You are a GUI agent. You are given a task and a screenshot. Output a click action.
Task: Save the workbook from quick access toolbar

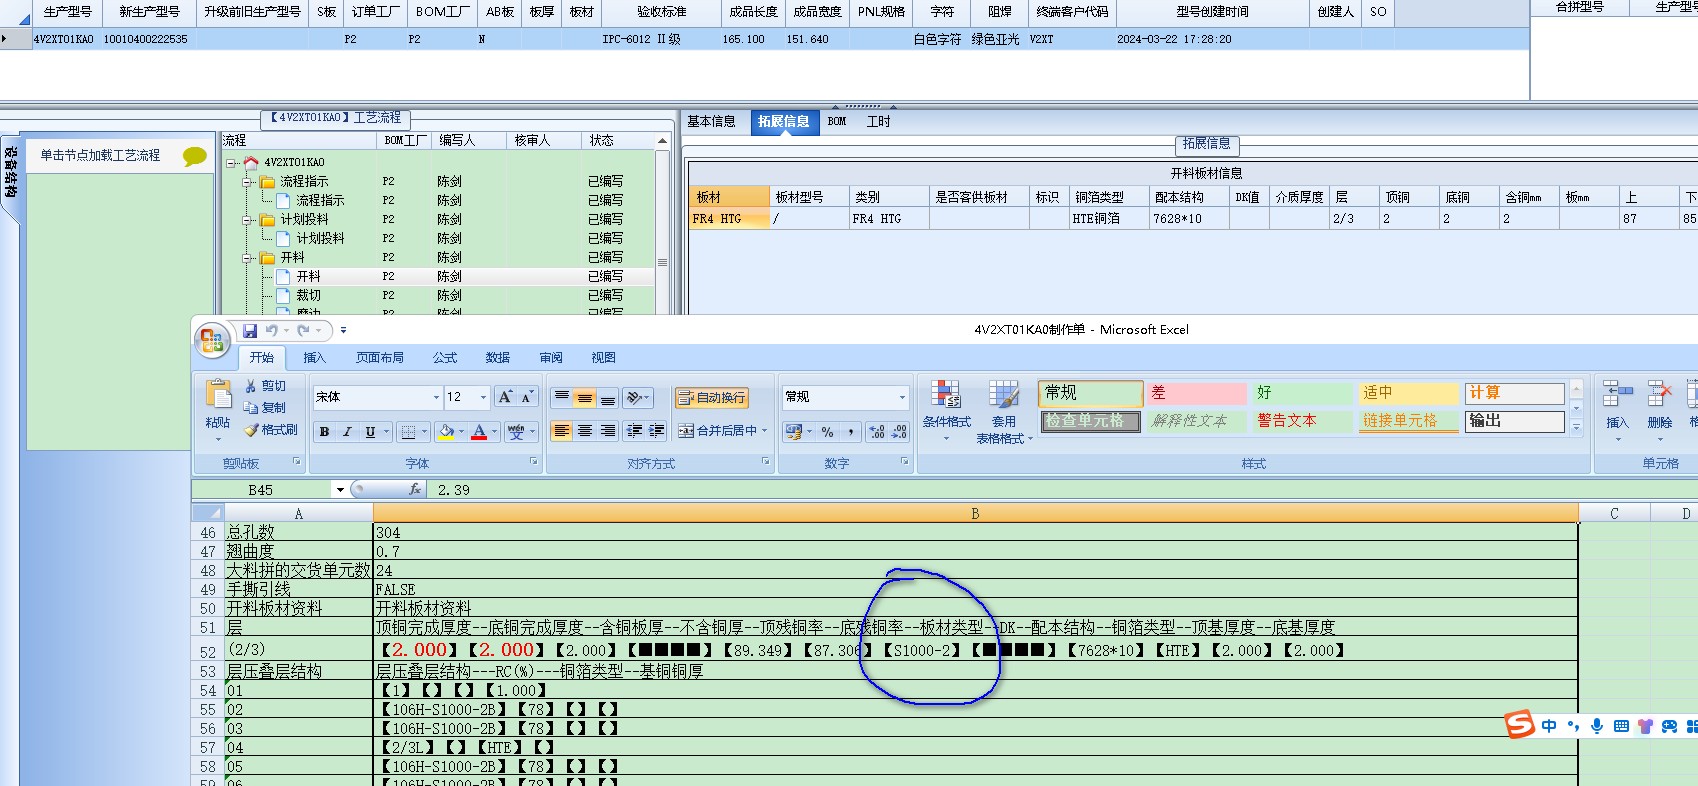tap(250, 330)
